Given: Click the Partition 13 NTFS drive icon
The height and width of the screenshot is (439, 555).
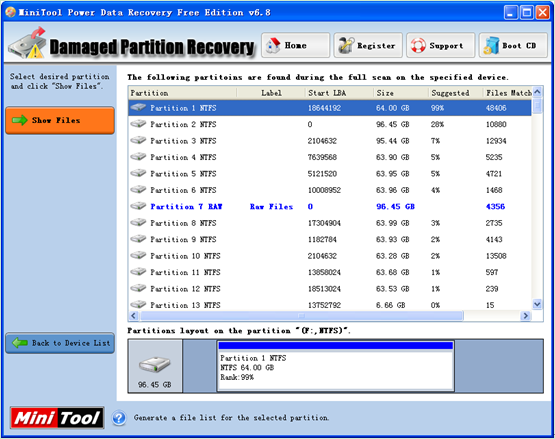Looking at the screenshot, I should click(x=138, y=304).
